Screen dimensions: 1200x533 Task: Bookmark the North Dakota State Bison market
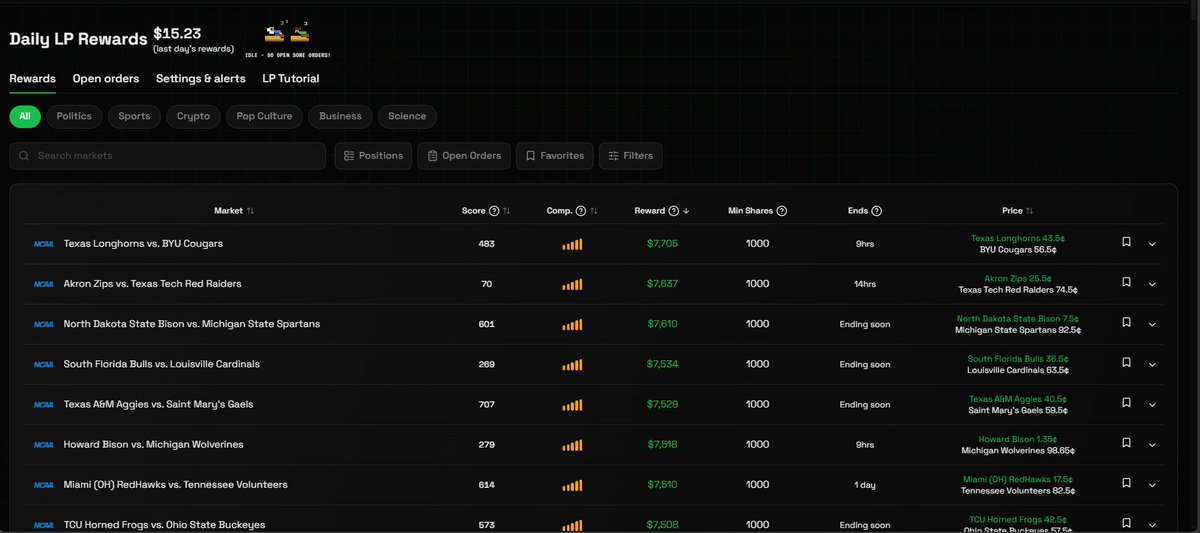1126,323
